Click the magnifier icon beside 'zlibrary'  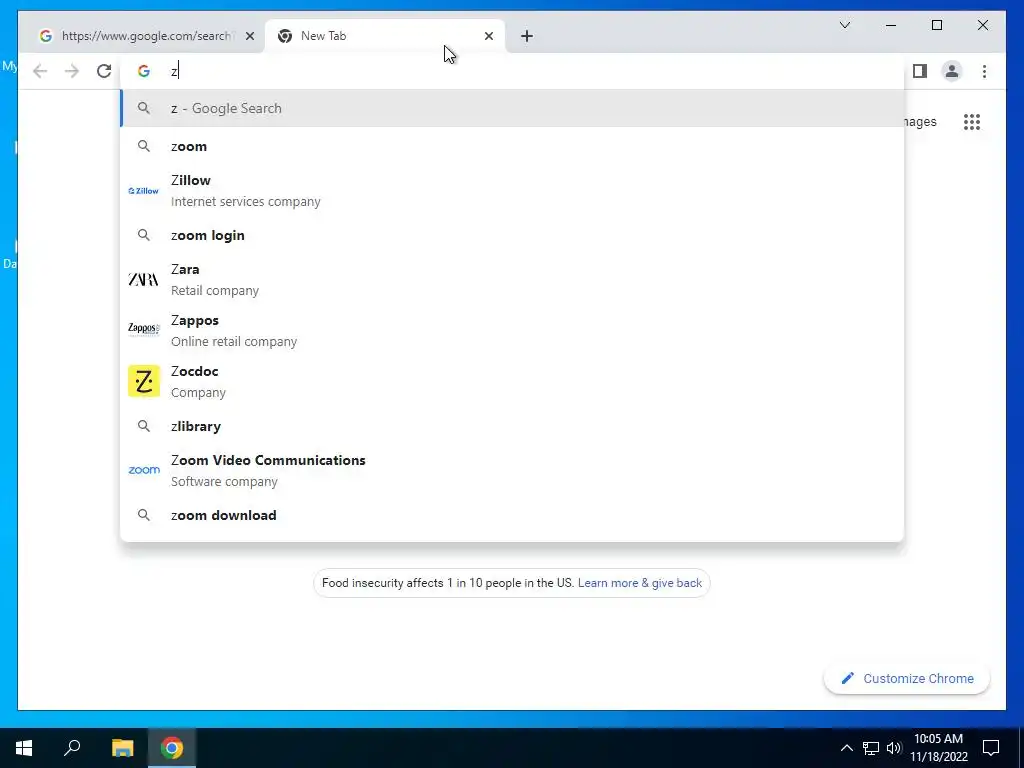(x=144, y=426)
